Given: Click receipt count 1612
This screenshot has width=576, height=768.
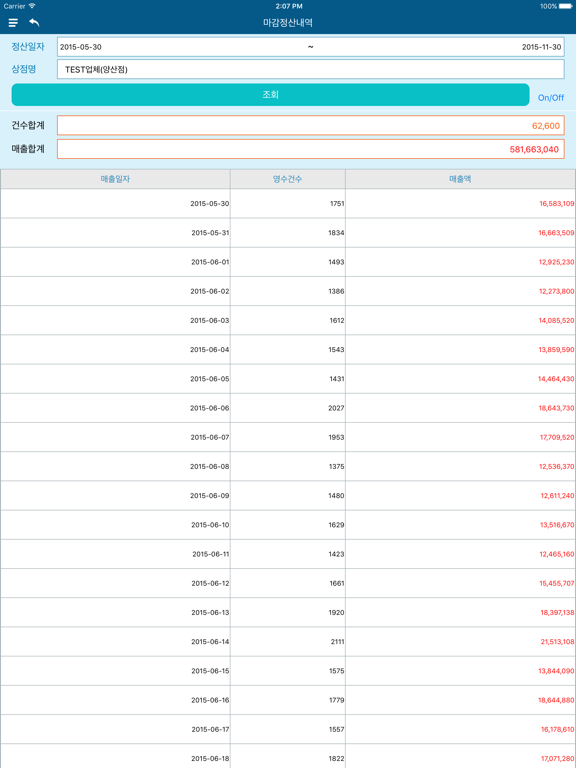Looking at the screenshot, I should click(337, 320).
